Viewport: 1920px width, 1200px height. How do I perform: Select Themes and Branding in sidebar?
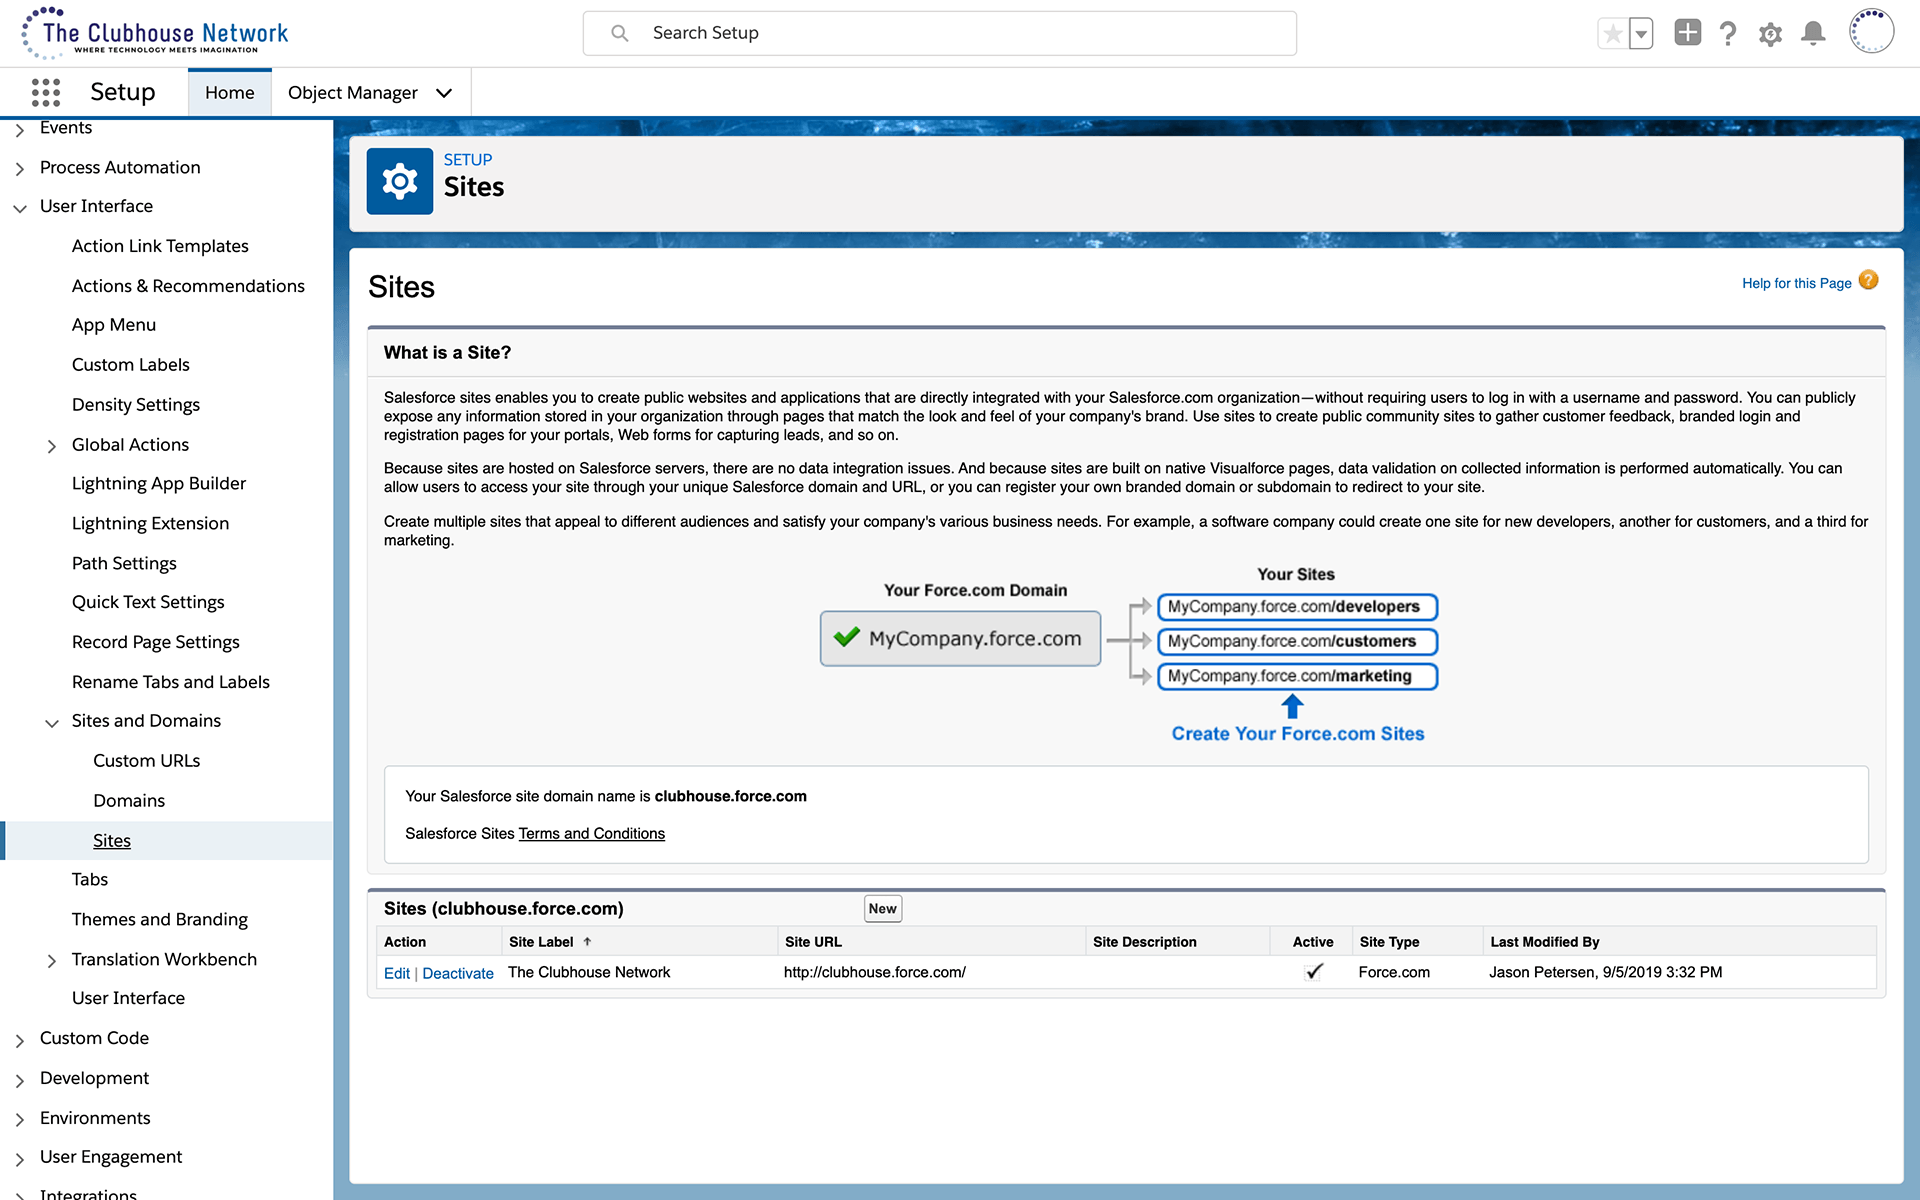click(159, 919)
